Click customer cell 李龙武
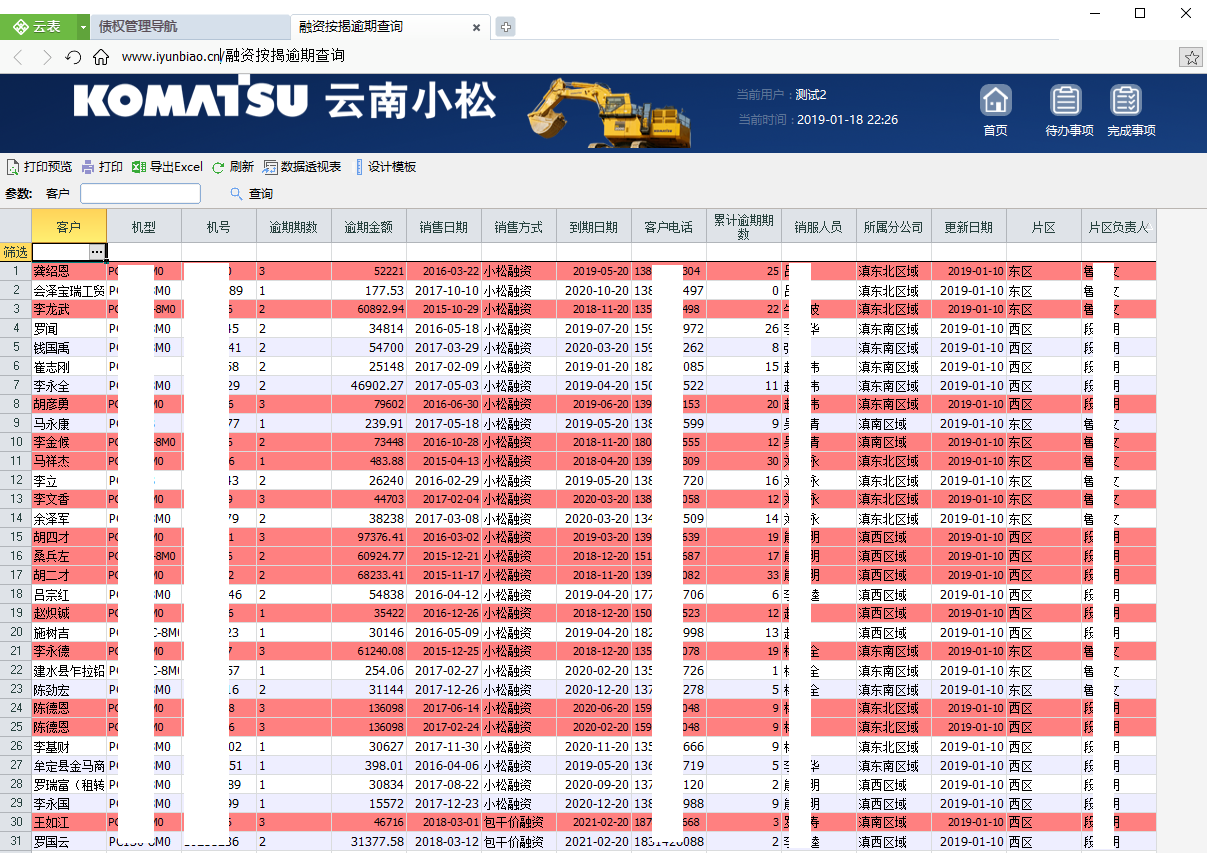 (69, 309)
